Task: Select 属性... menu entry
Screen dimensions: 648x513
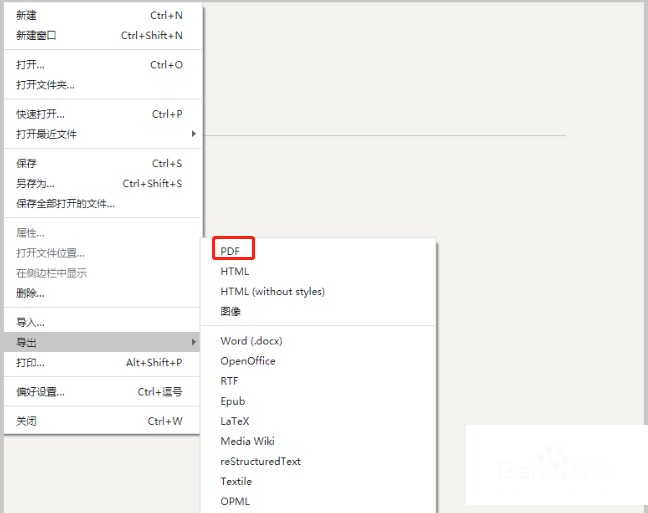Action: pyautogui.click(x=102, y=233)
